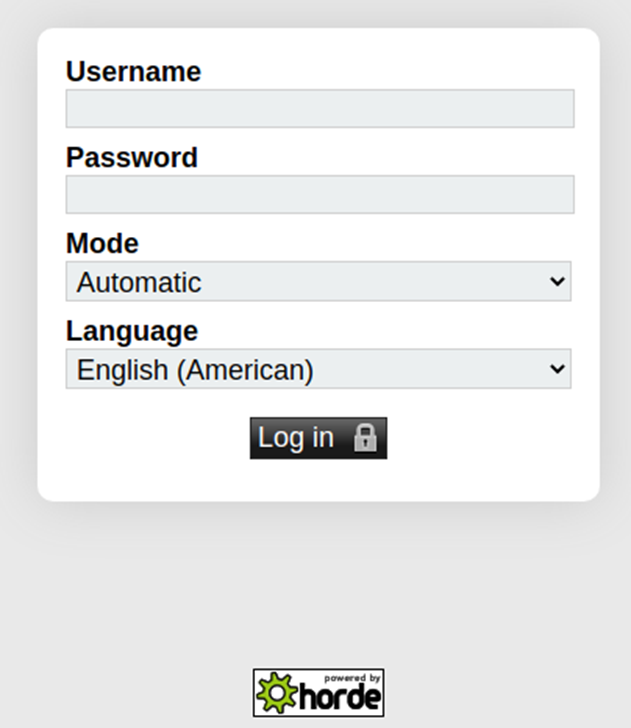Click the green gear icon in Horde logo
The height and width of the screenshot is (728, 631).
coord(276,692)
